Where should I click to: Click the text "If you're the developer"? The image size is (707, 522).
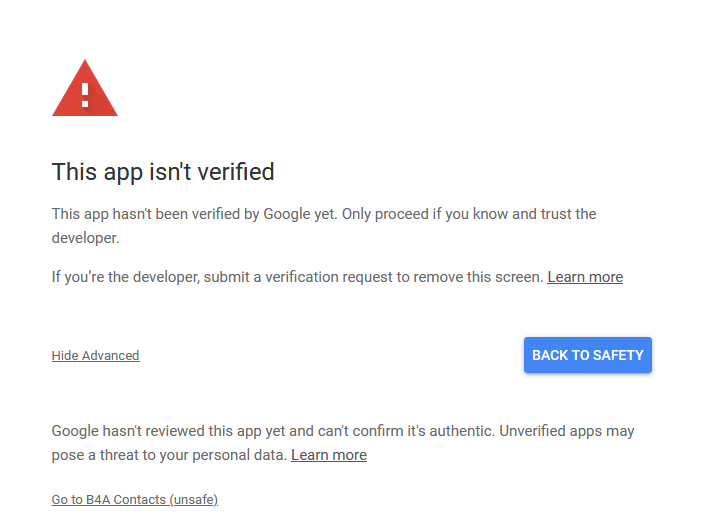pyautogui.click(x=125, y=277)
